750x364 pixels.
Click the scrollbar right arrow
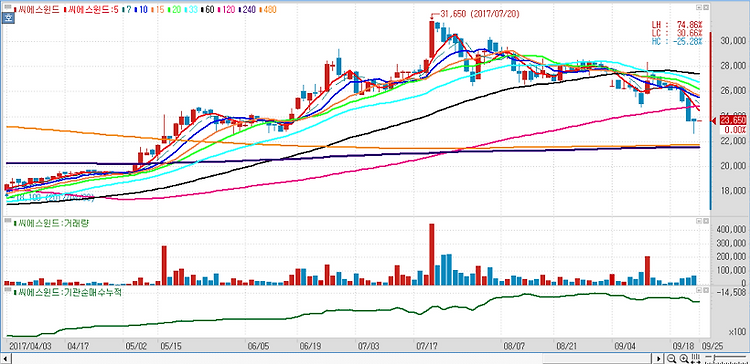(659, 358)
